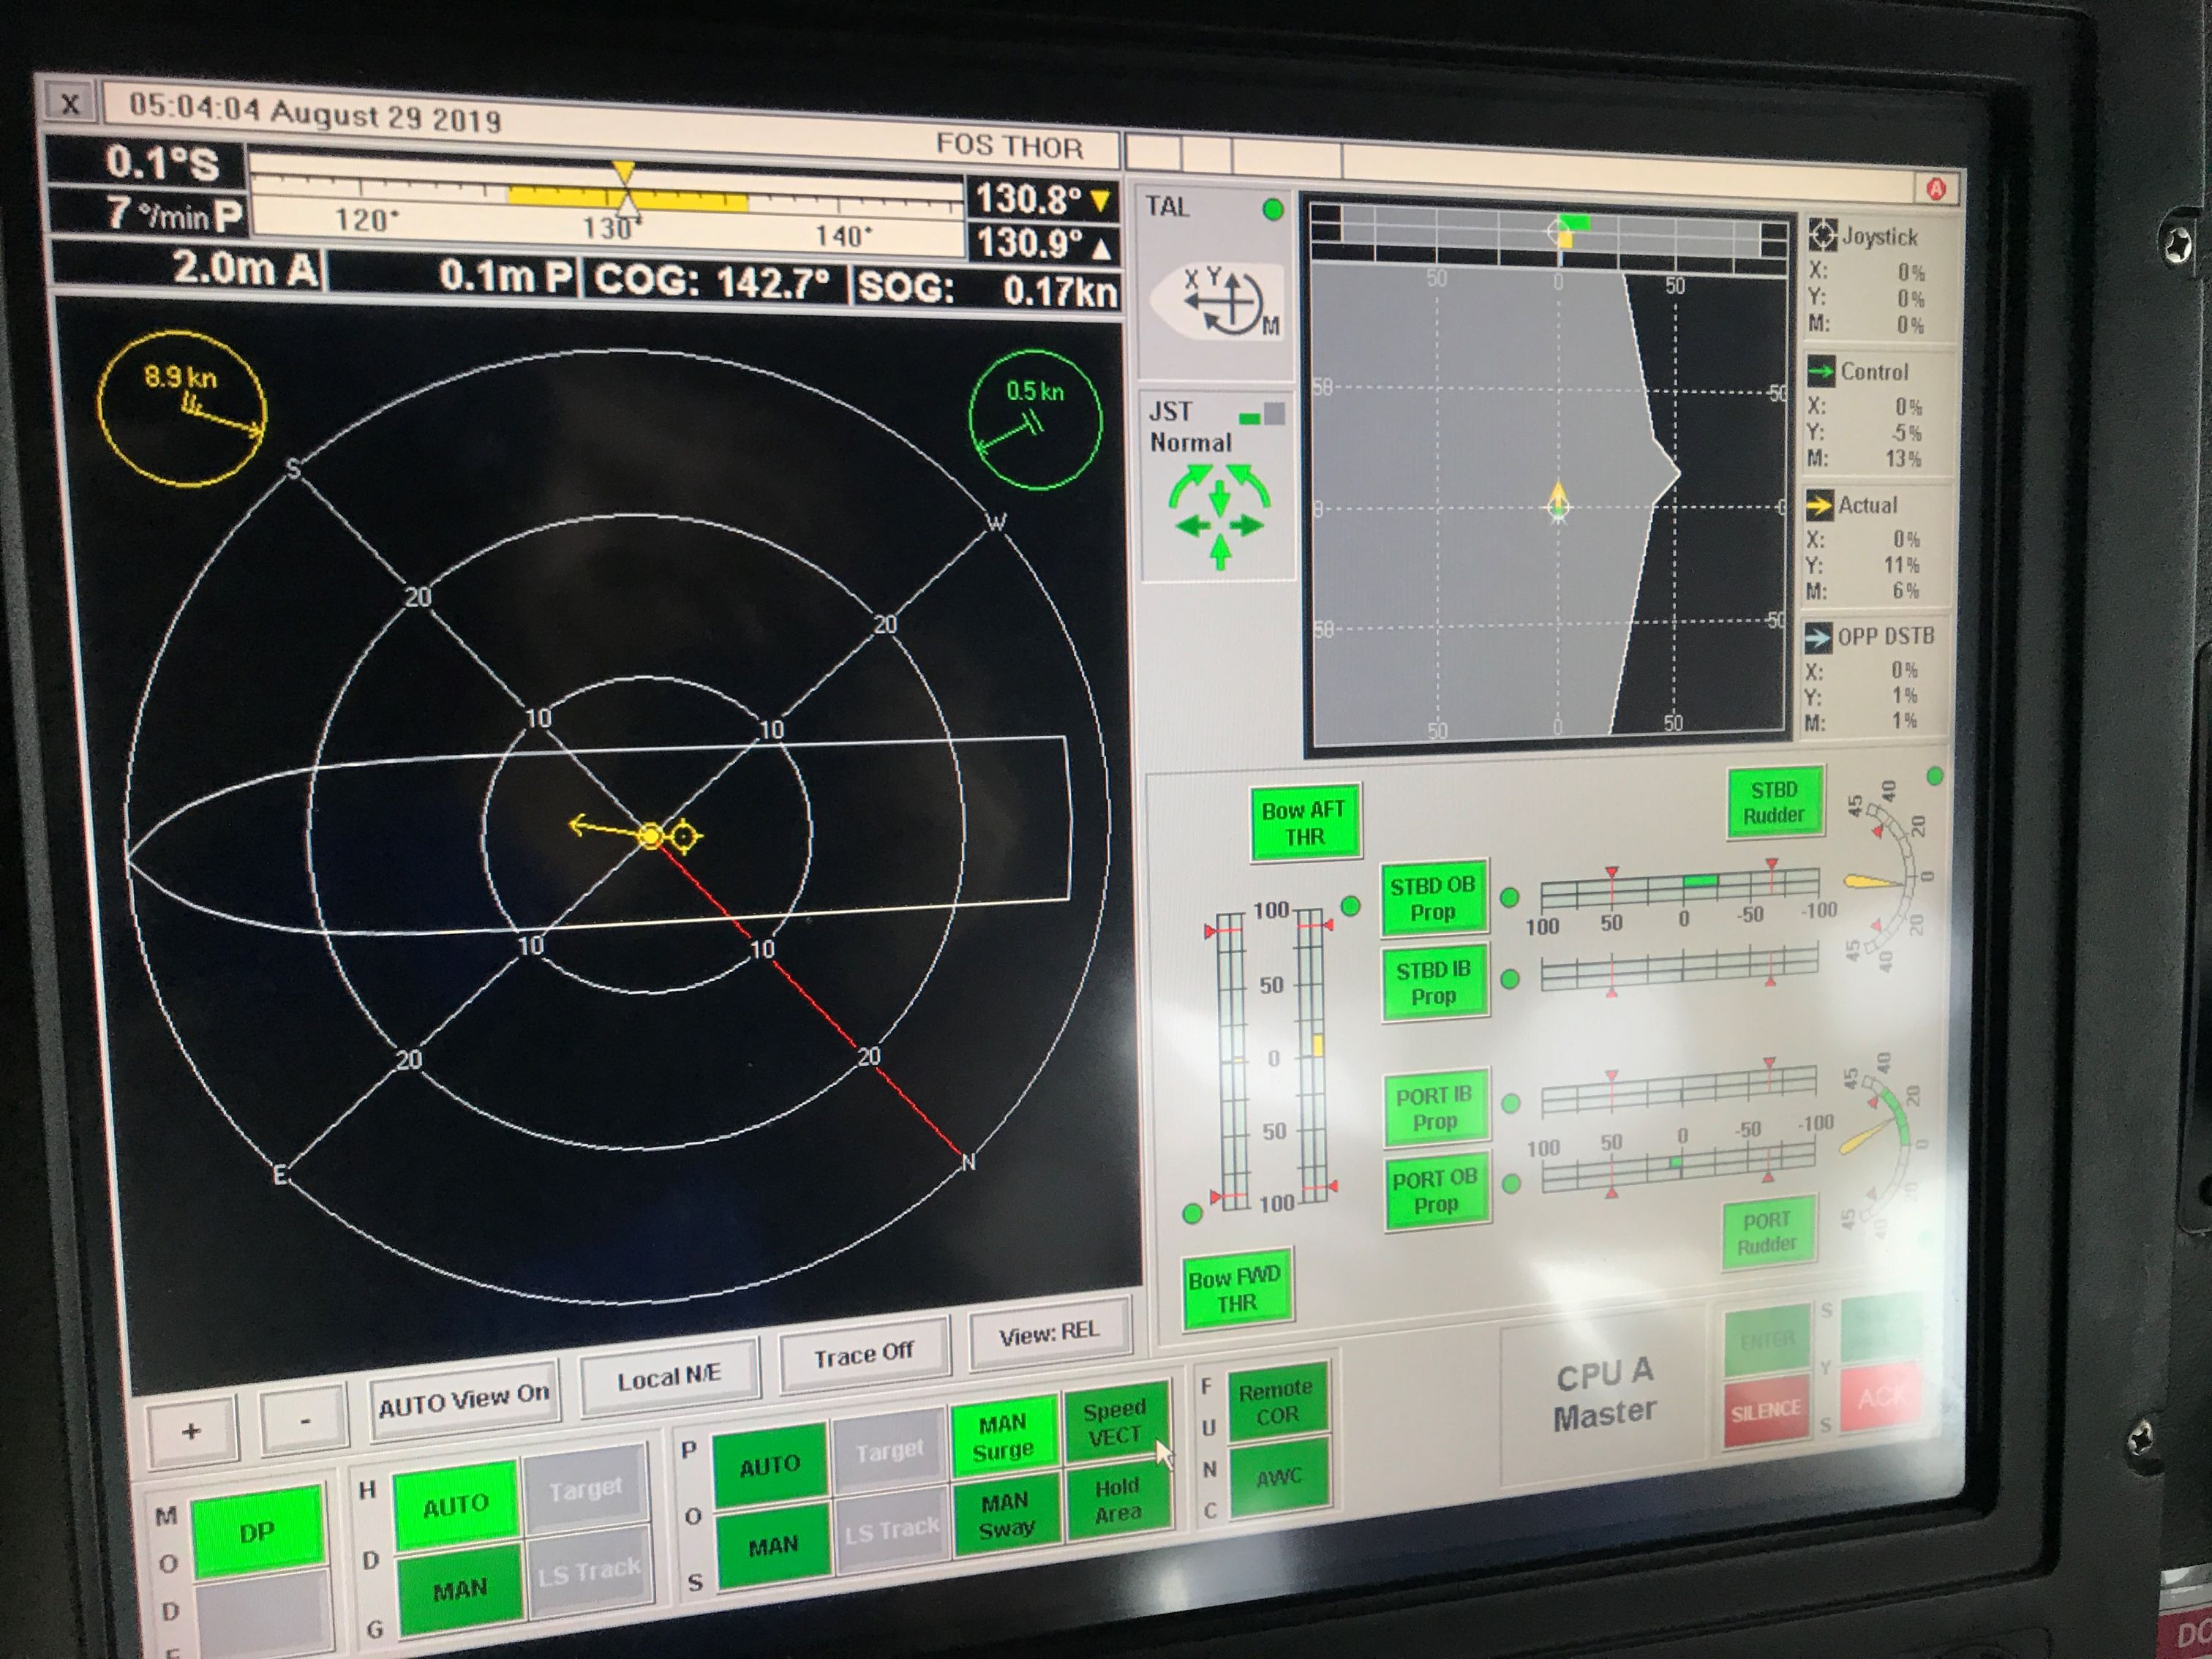Zoom out with the - button

(304, 1420)
